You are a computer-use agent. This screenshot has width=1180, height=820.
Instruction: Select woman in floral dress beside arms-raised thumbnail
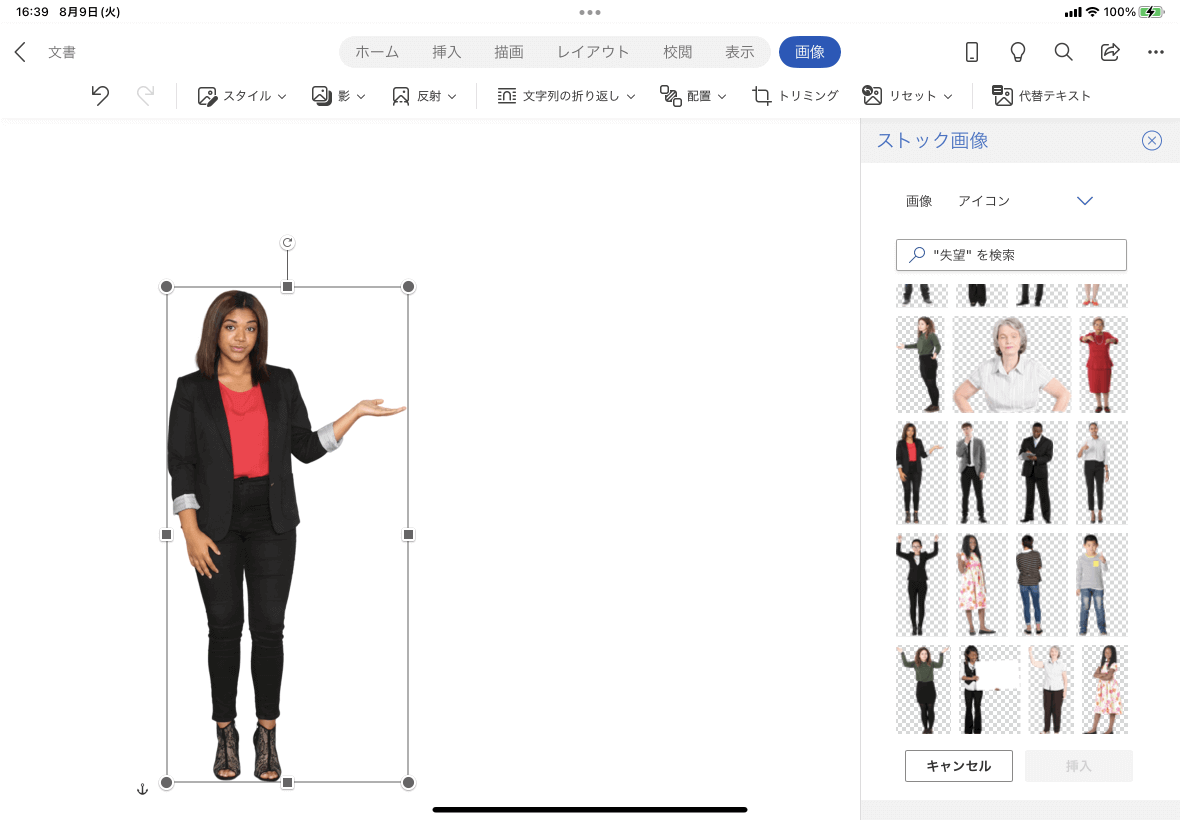tap(981, 584)
